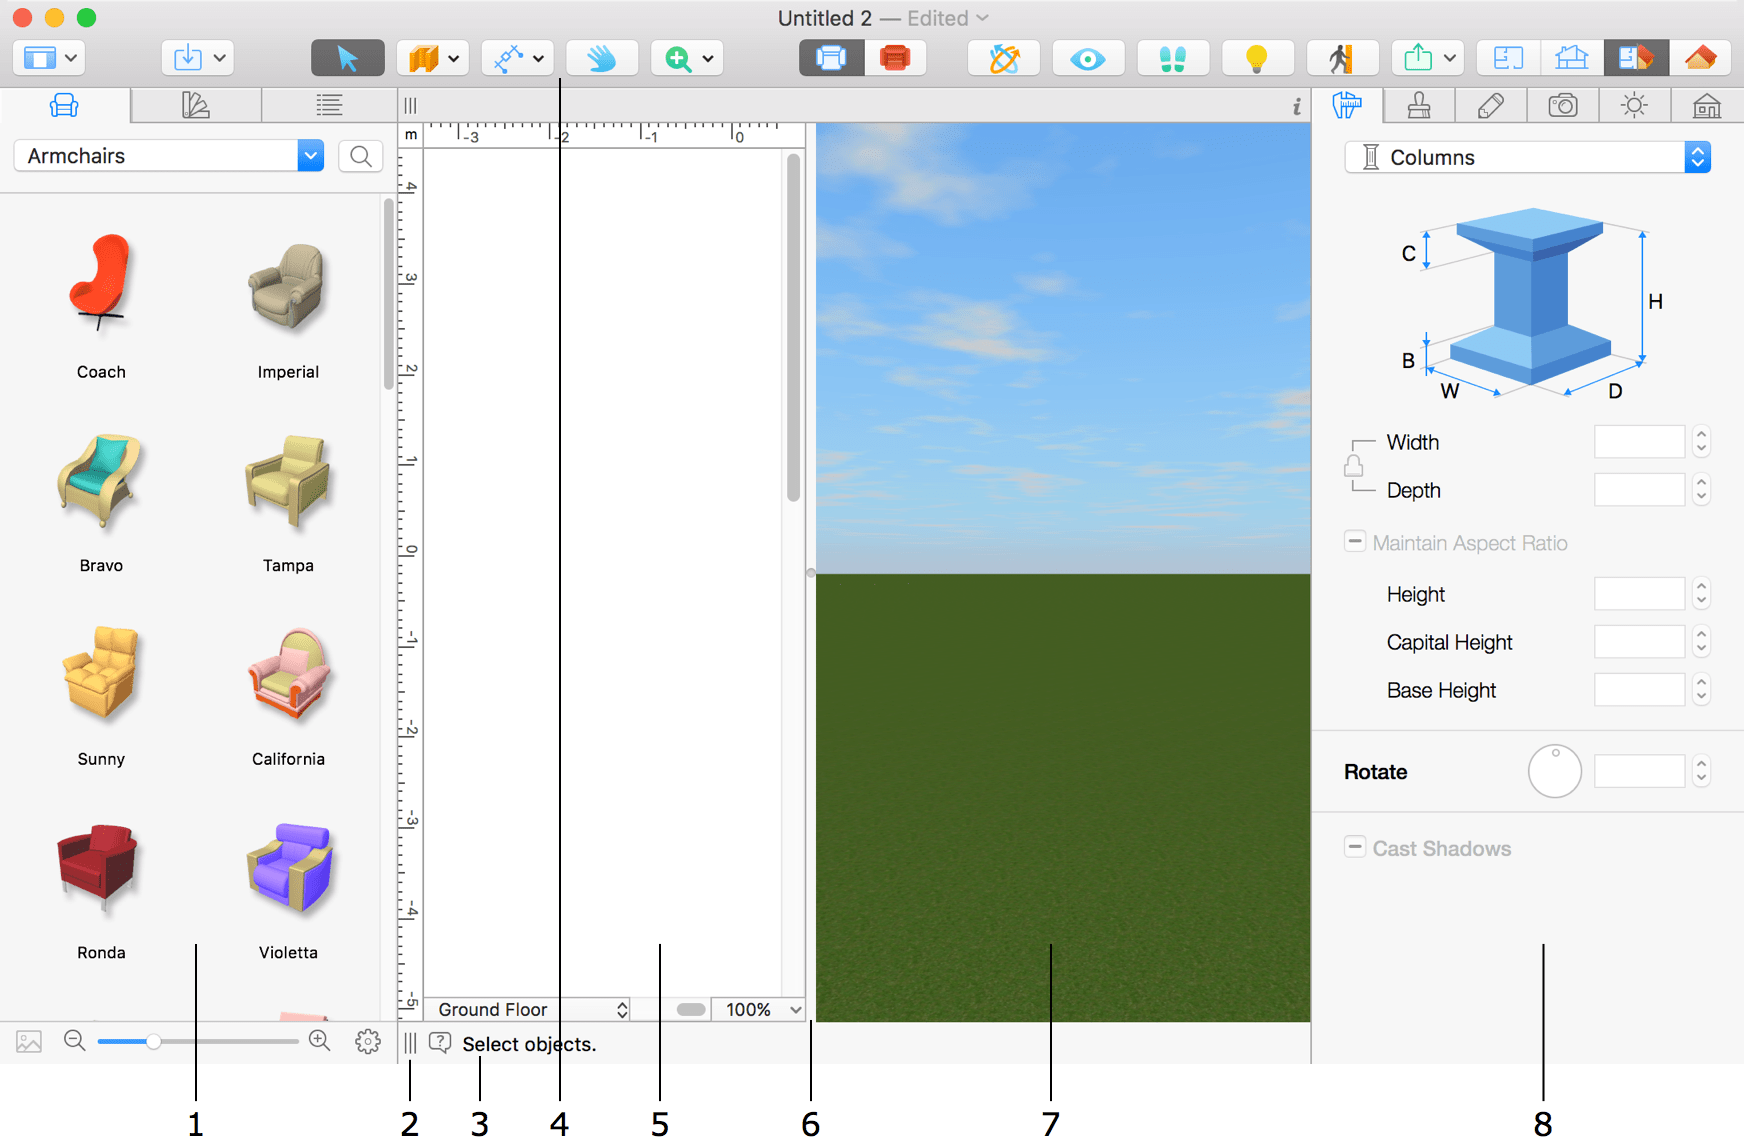The height and width of the screenshot is (1137, 1744).
Task: Toggle the Cast Shadows checkbox
Action: click(1355, 846)
